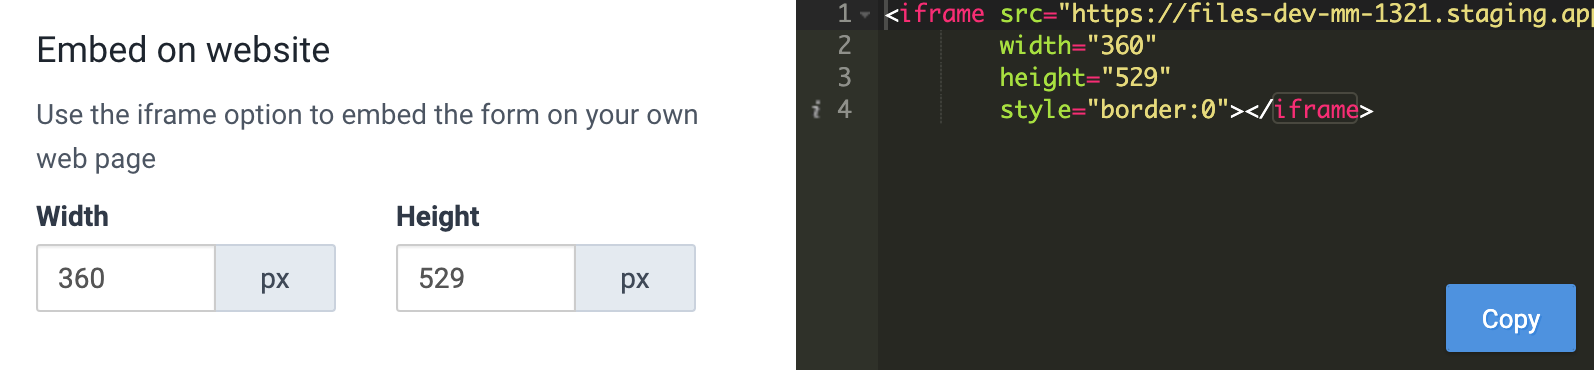Select line number 2 in gutter

coord(844,45)
